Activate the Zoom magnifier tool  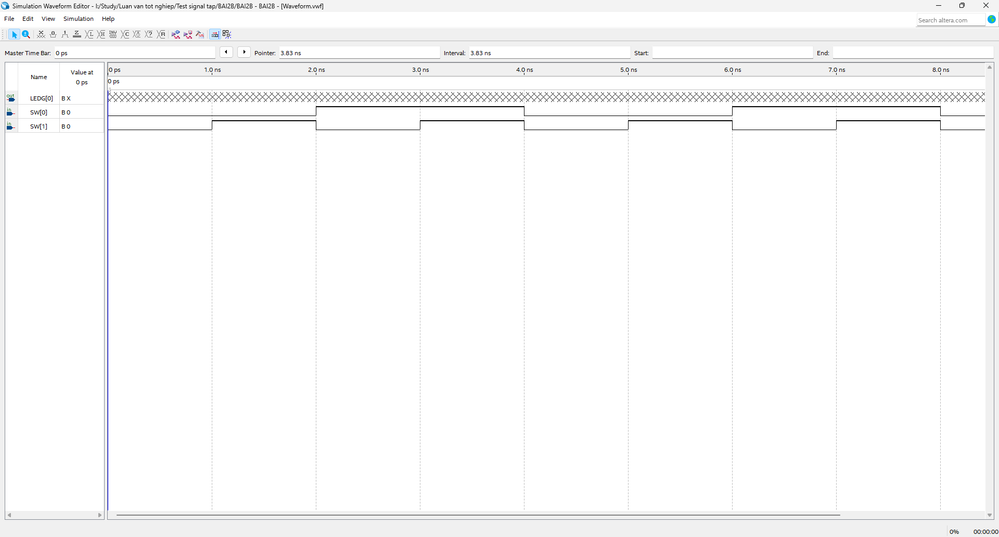click(26, 34)
